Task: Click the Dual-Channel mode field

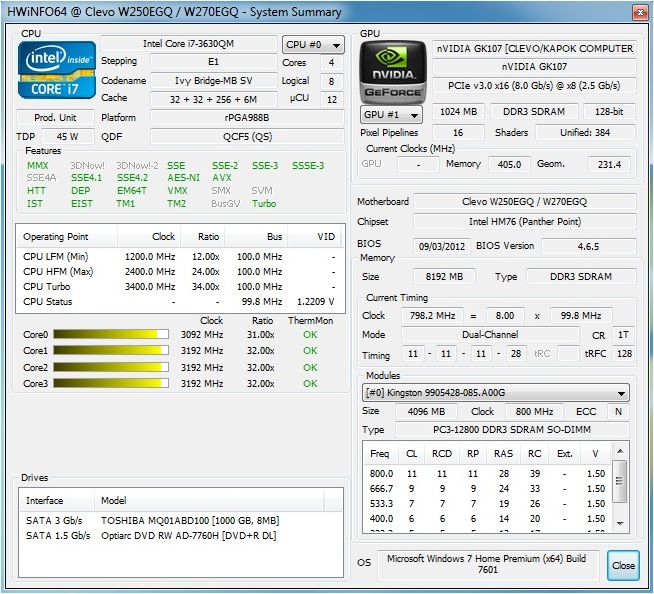Action: (x=490, y=335)
